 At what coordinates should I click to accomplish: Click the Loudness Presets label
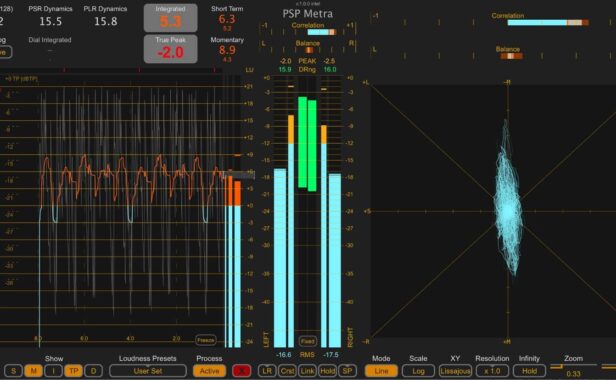pyautogui.click(x=148, y=358)
